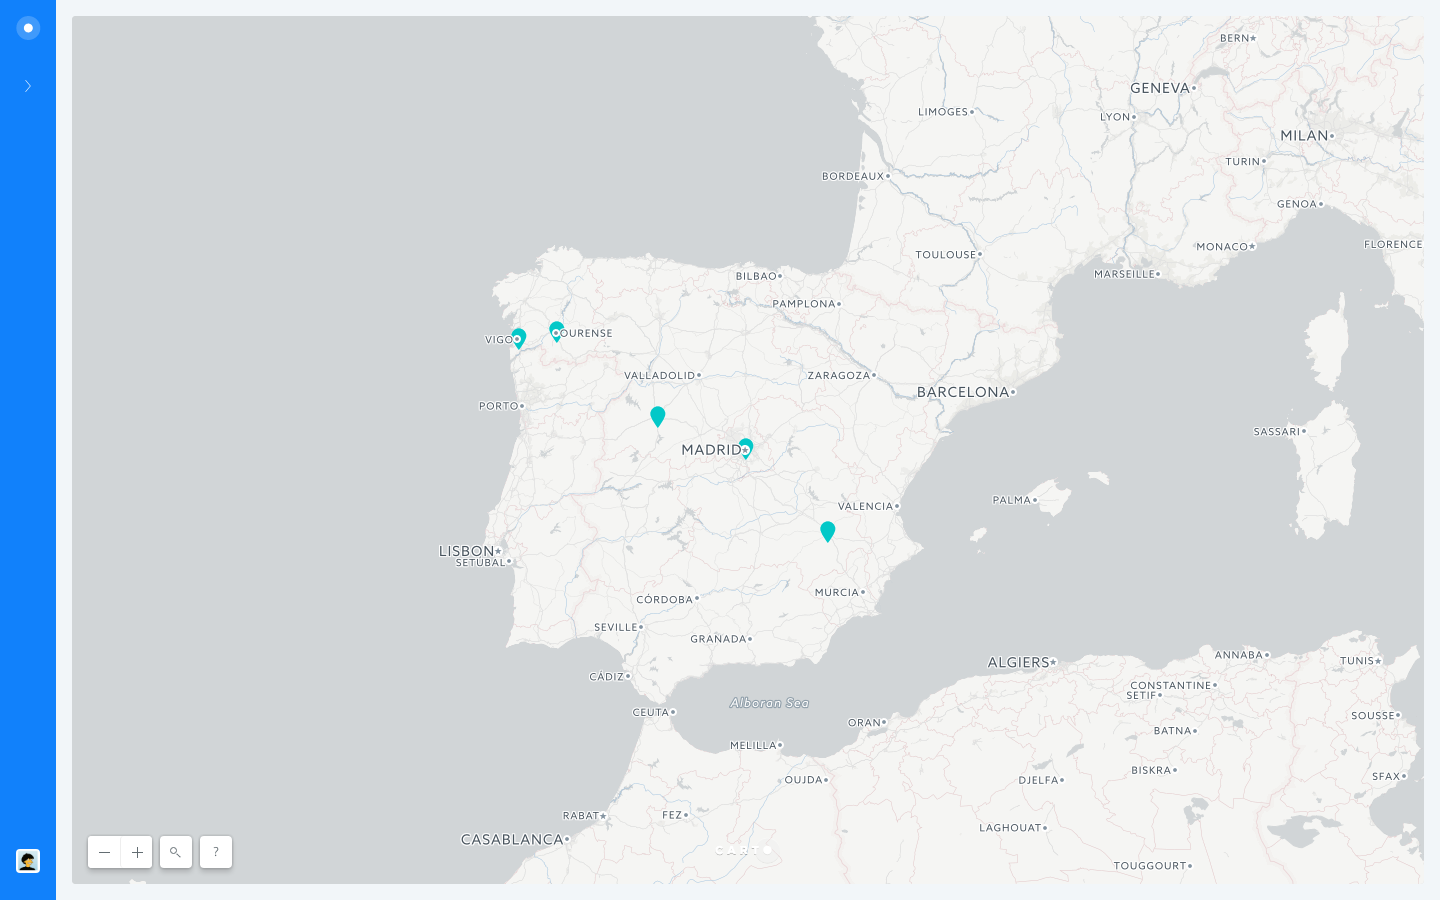Click the BARCELONA city label
Image resolution: width=1440 pixels, height=900 pixels.
[963, 392]
